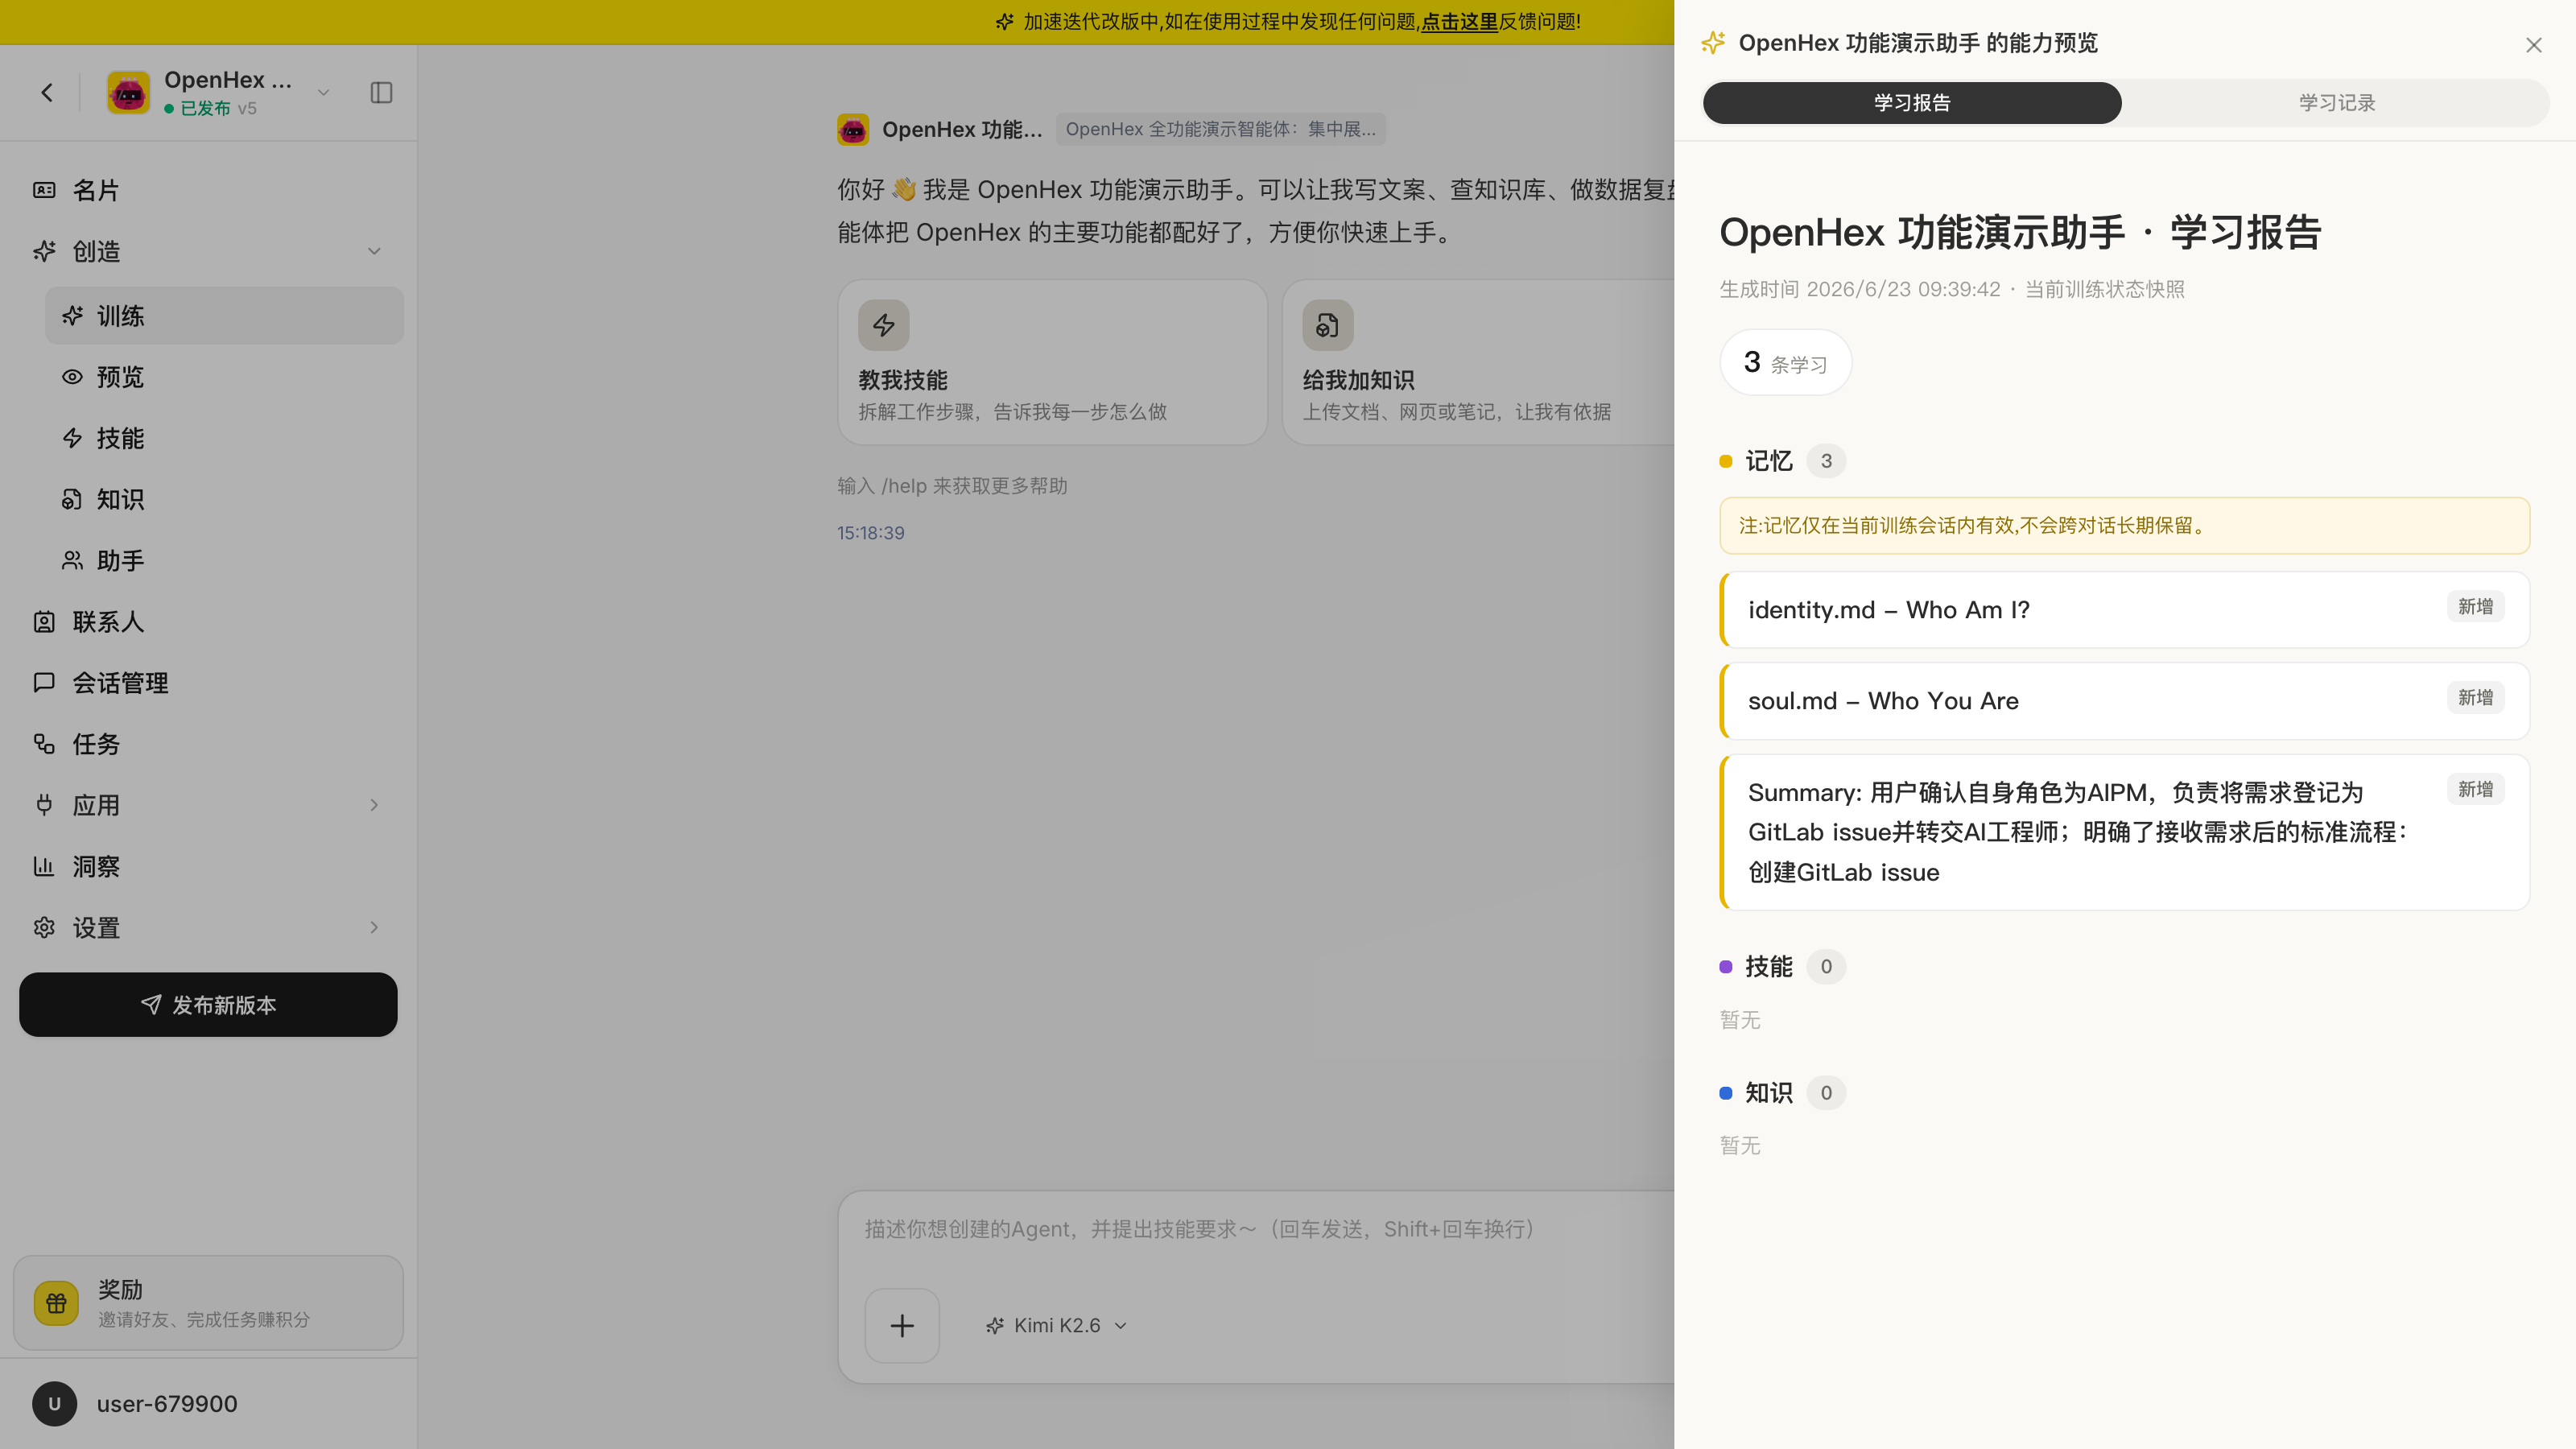Open the soul.md – Who You Are memory
This screenshot has width=2576, height=1449.
coord(2125,701)
